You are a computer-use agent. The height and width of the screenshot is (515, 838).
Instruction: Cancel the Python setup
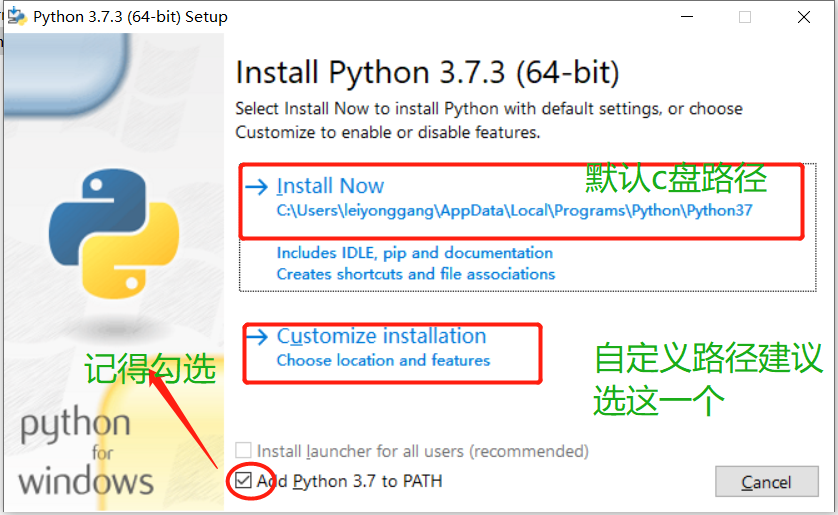click(766, 482)
